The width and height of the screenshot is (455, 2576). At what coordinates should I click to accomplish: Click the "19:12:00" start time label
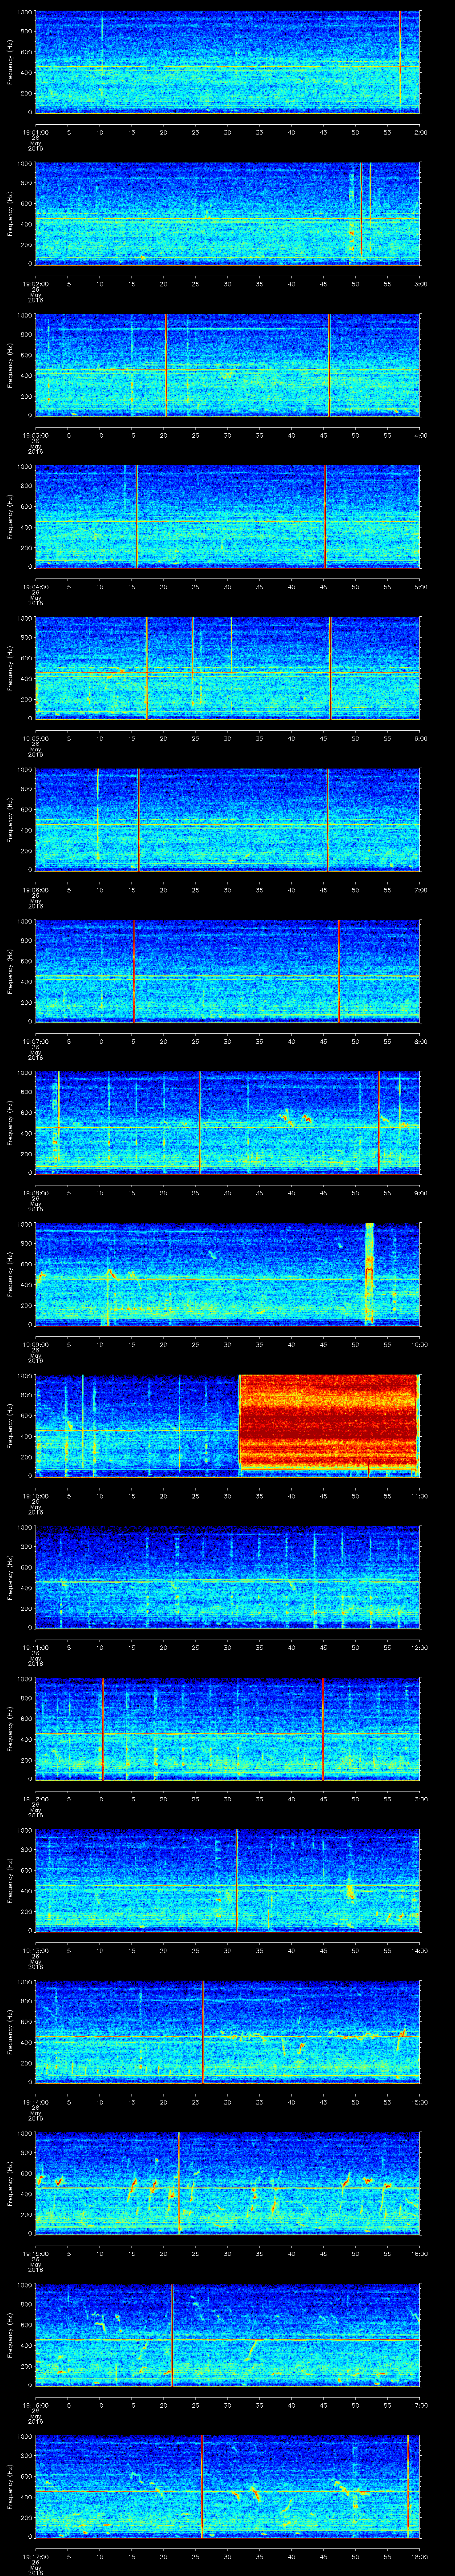35,1800
